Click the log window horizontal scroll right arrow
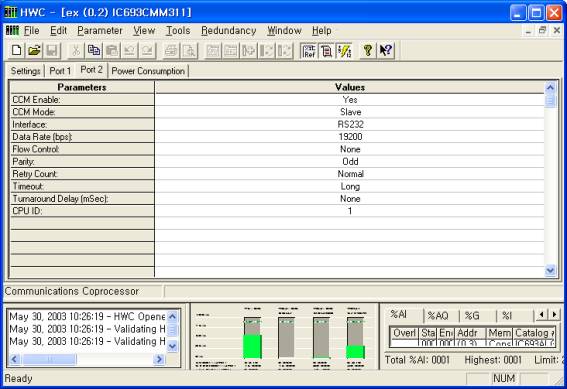Viewport: 567px width, 389px height. pos(159,359)
